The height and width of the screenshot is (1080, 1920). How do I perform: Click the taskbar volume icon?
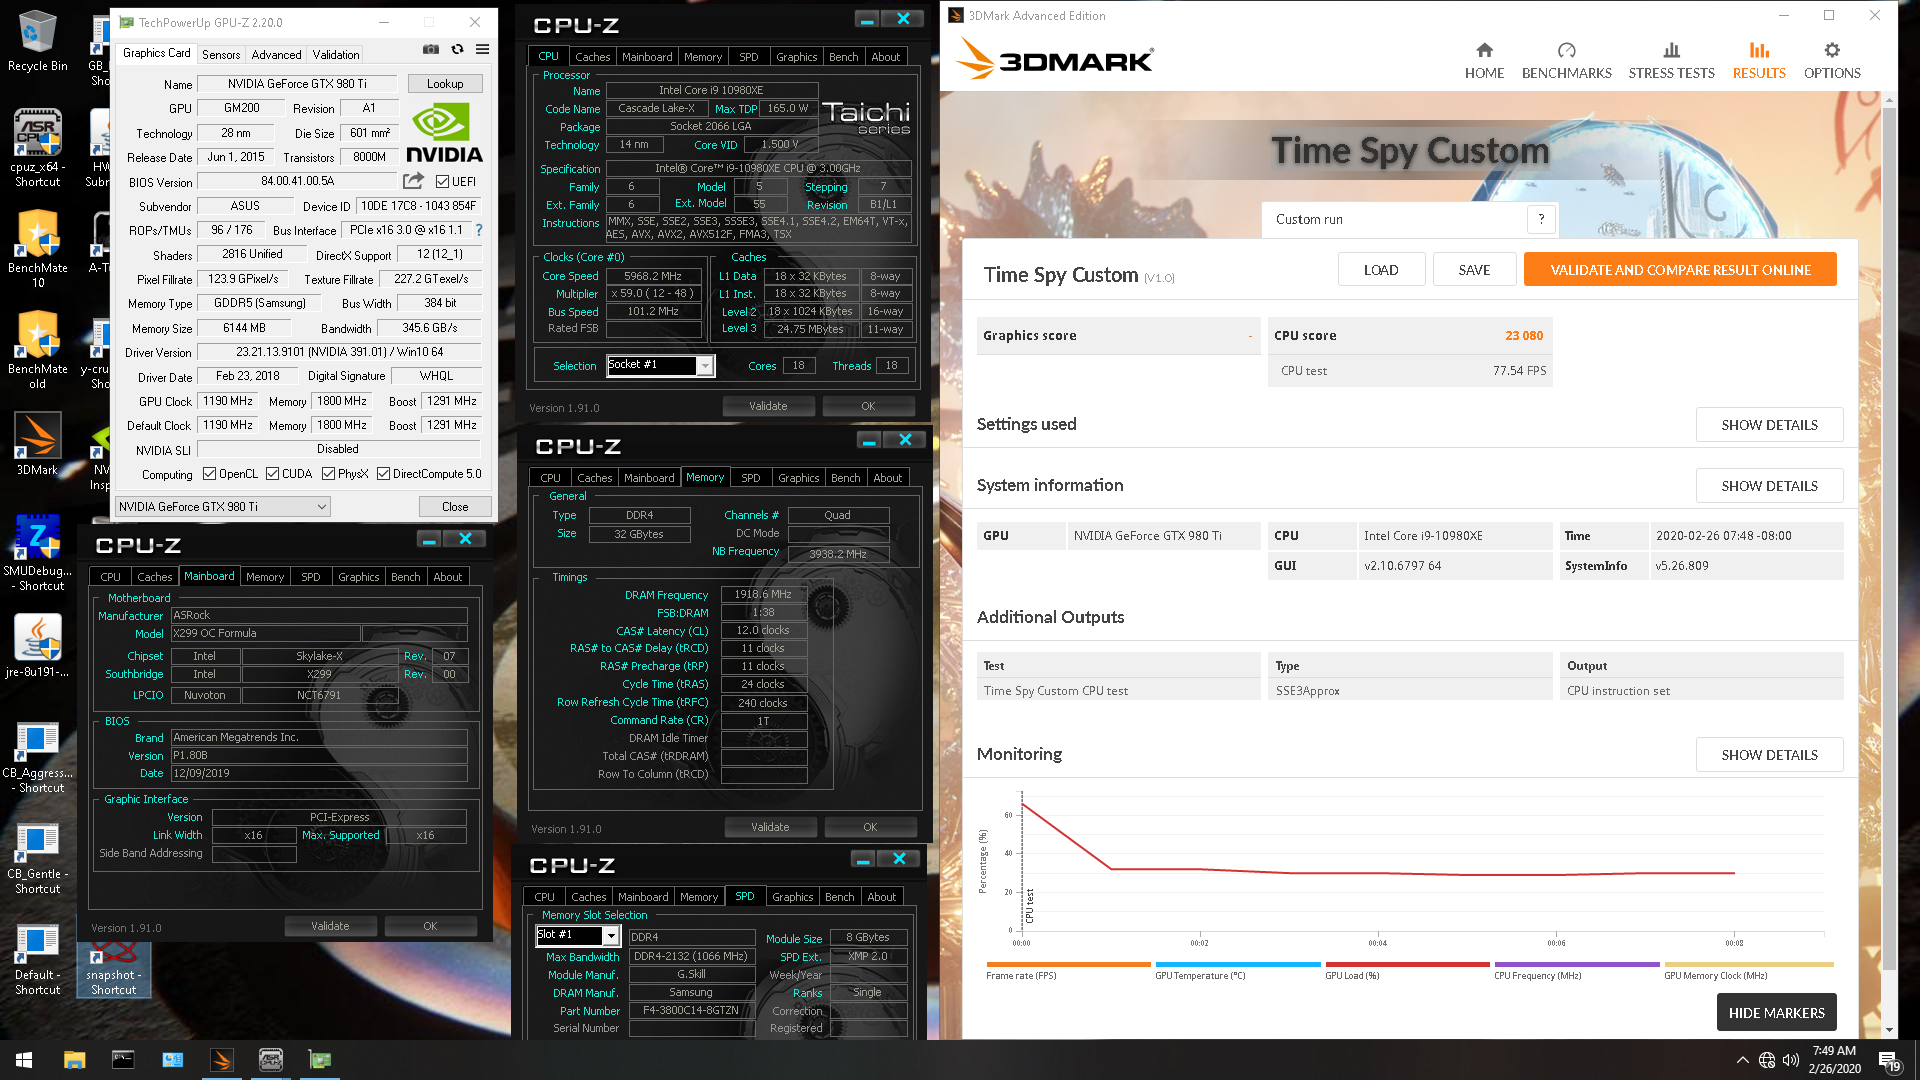coord(1791,1060)
